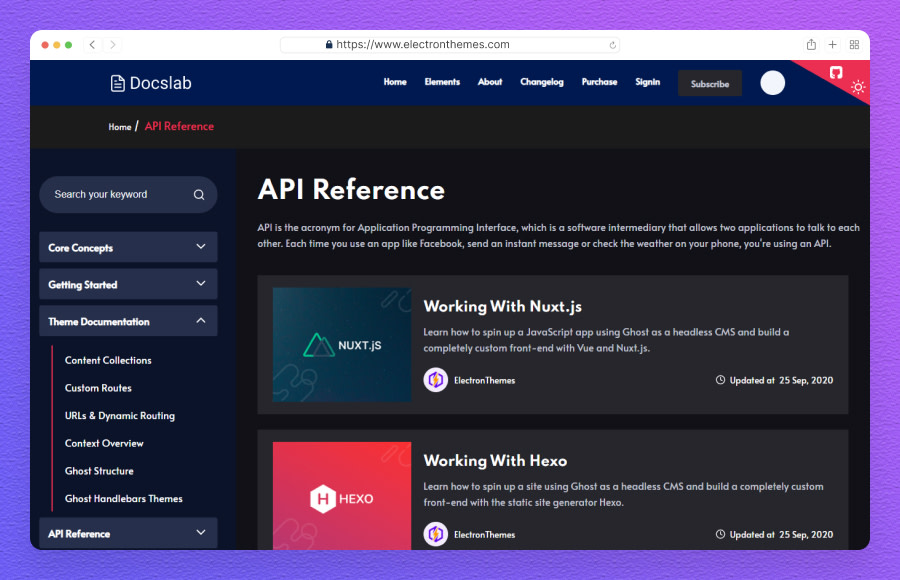Viewport: 900px width, 580px height.
Task: Open Context Overview sidebar link
Action: [104, 443]
